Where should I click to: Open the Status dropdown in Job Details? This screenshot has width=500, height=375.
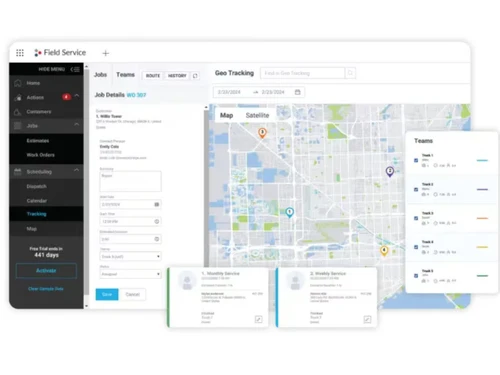[x=130, y=274]
